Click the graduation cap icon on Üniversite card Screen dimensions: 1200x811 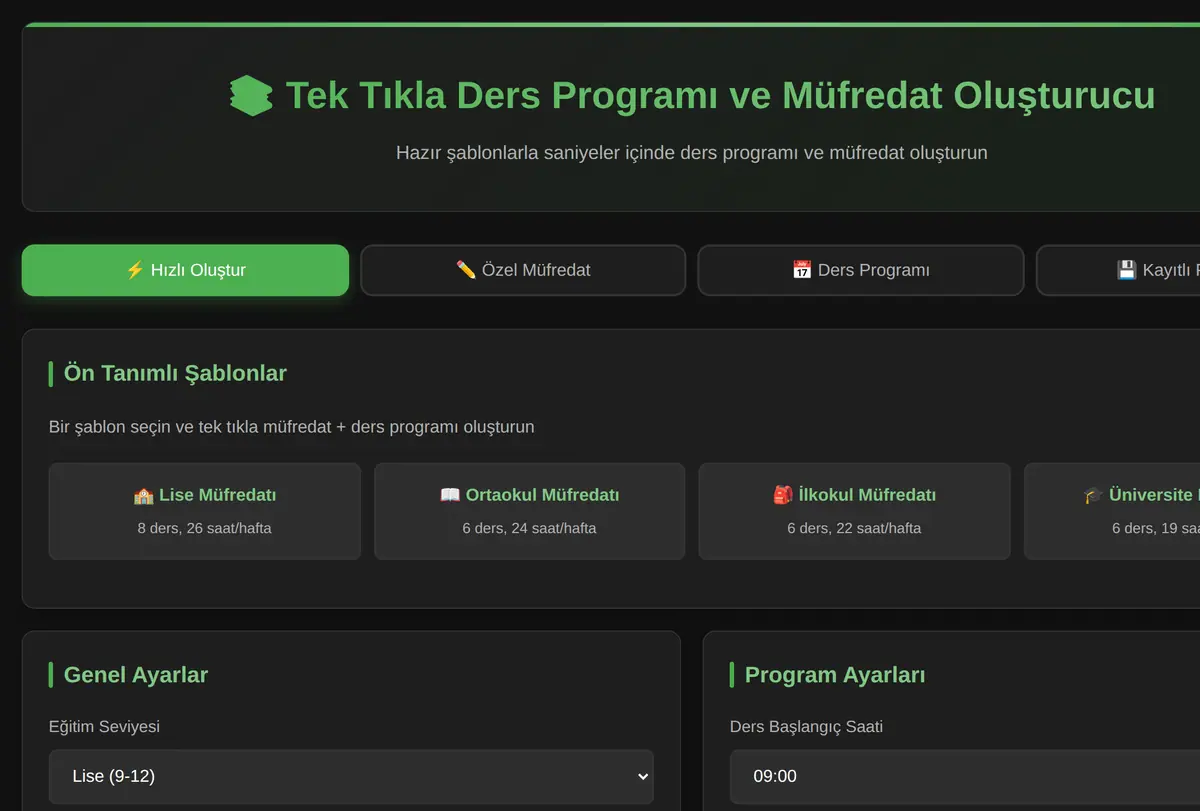pyautogui.click(x=1093, y=495)
